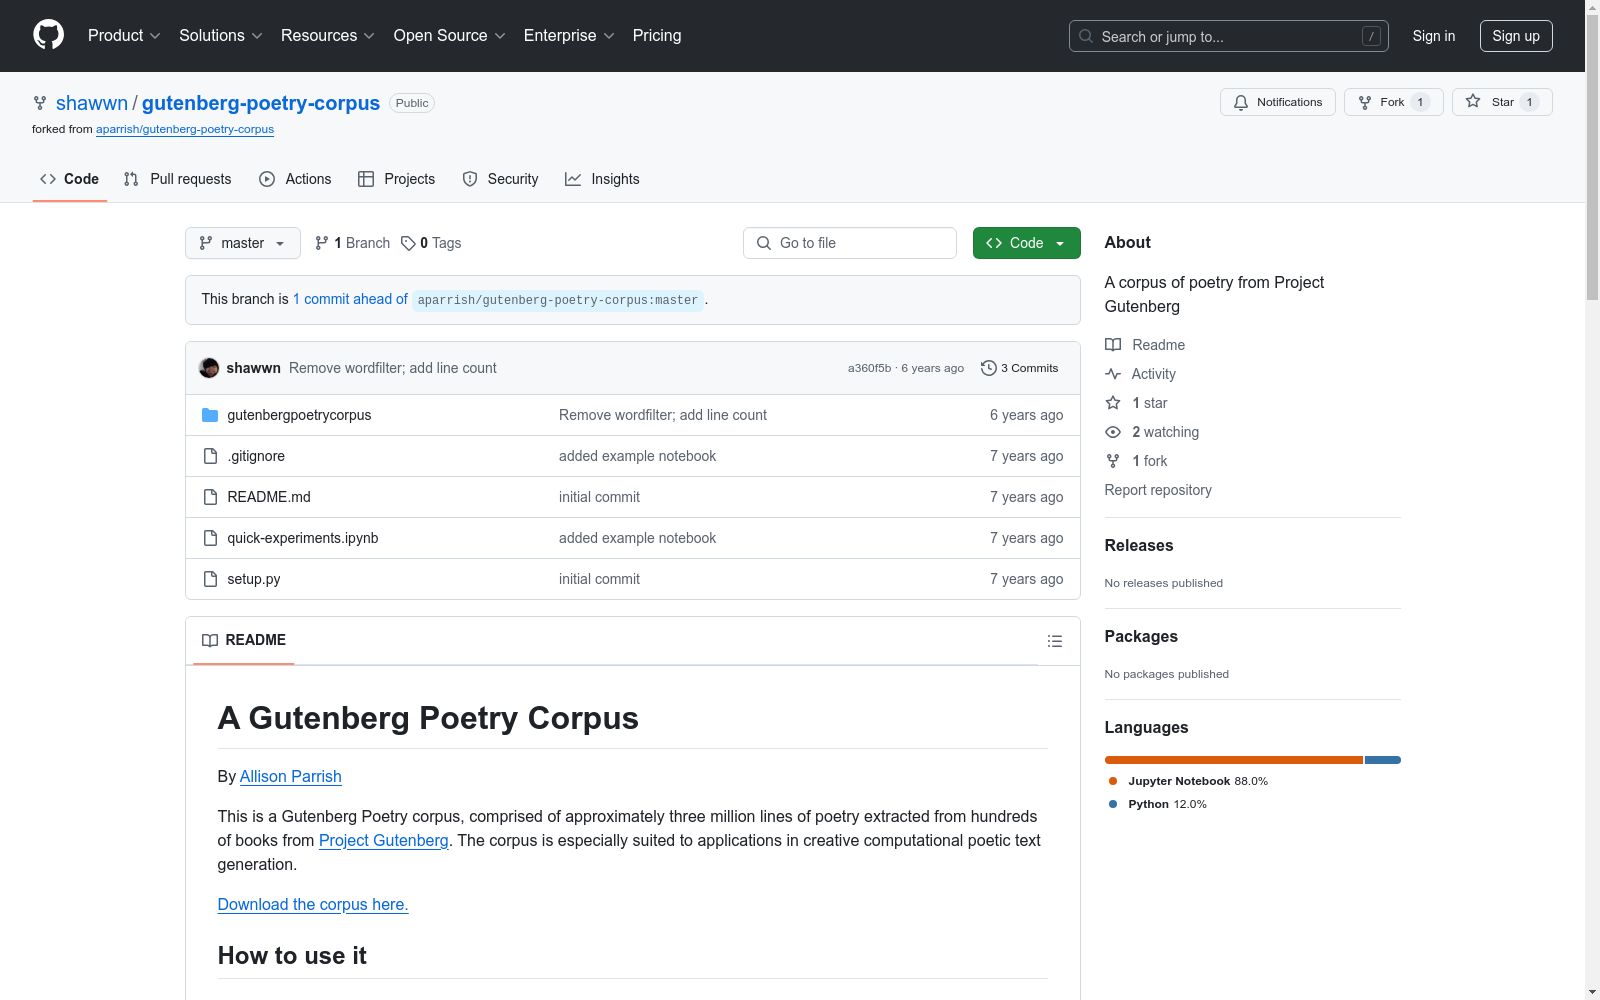Open the quick-experiments.ipynb file
1600x1000 pixels.
pos(303,538)
